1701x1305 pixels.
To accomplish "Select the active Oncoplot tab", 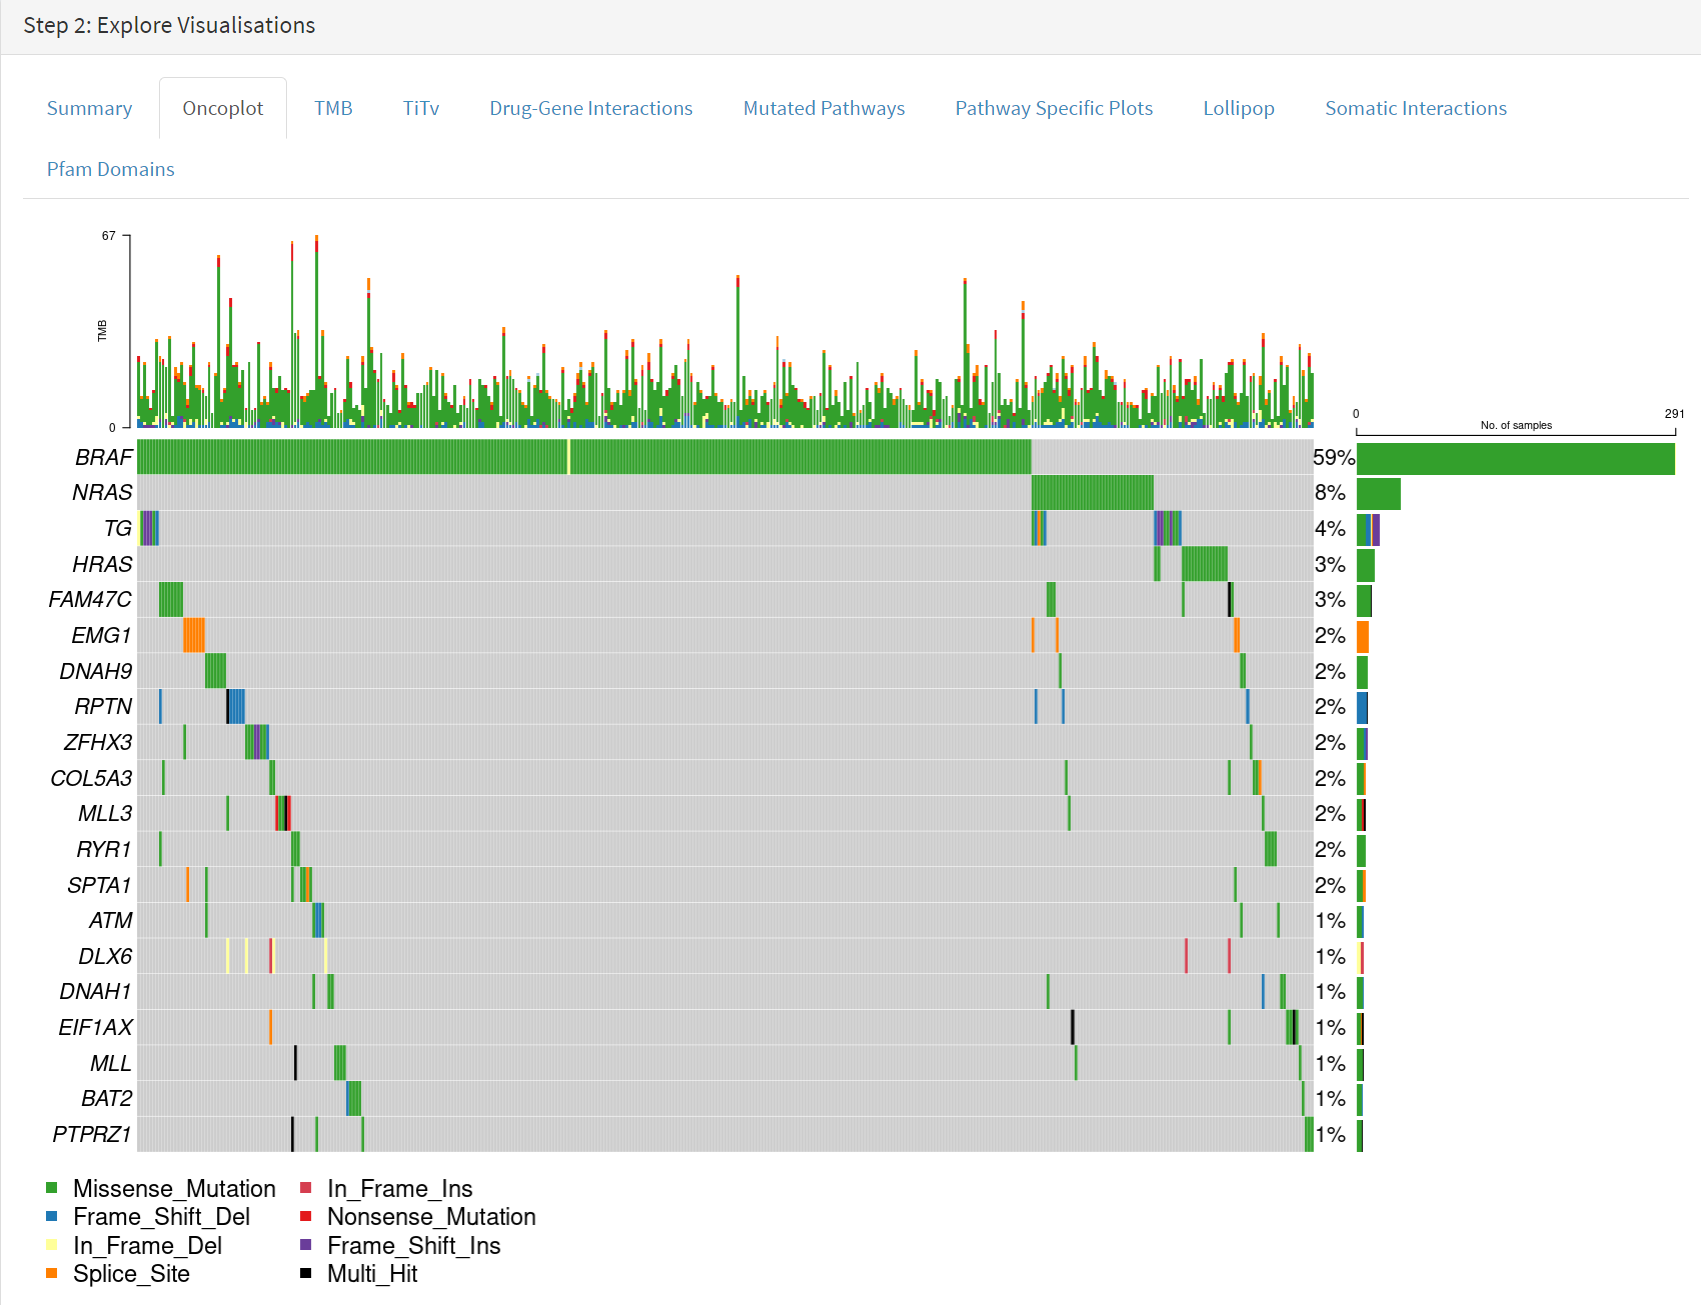I will coord(223,108).
